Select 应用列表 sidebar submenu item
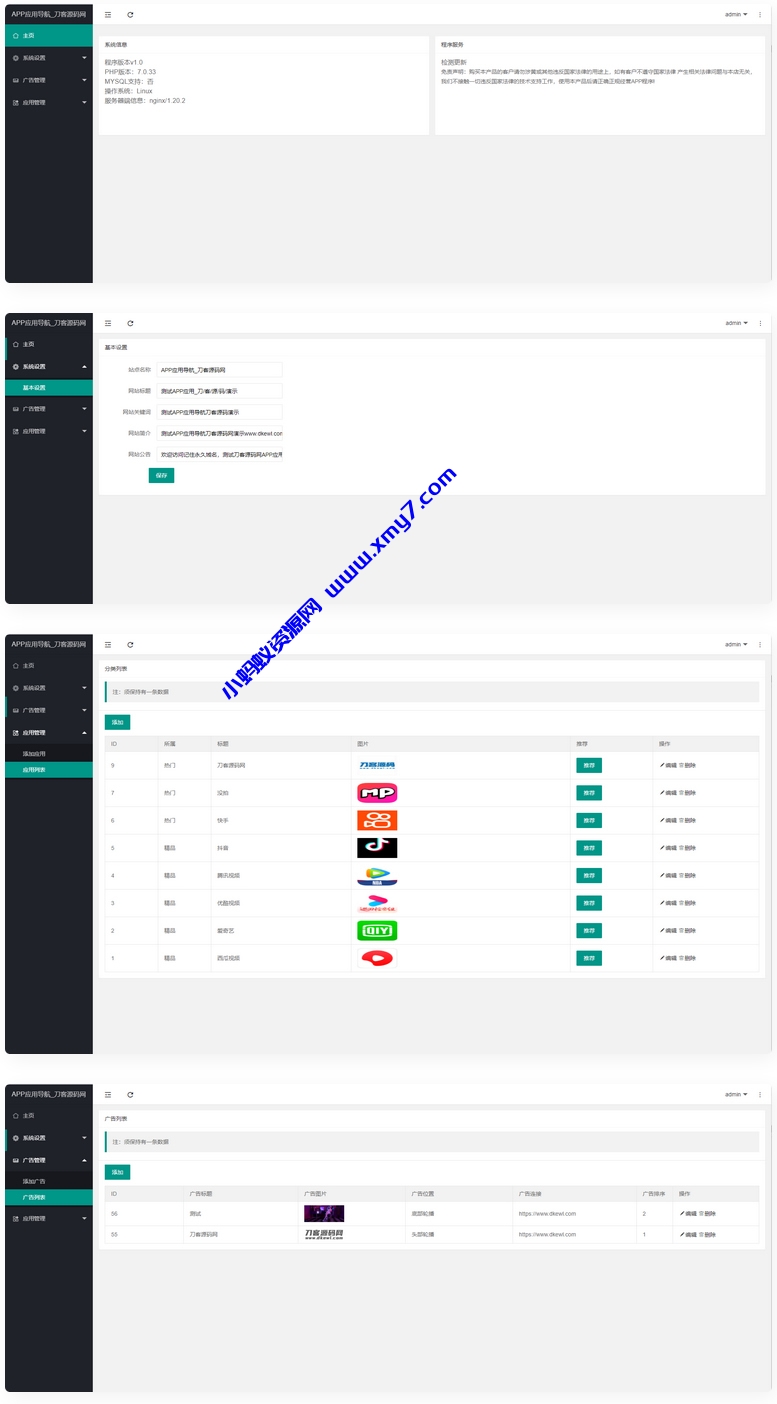 click(x=49, y=770)
